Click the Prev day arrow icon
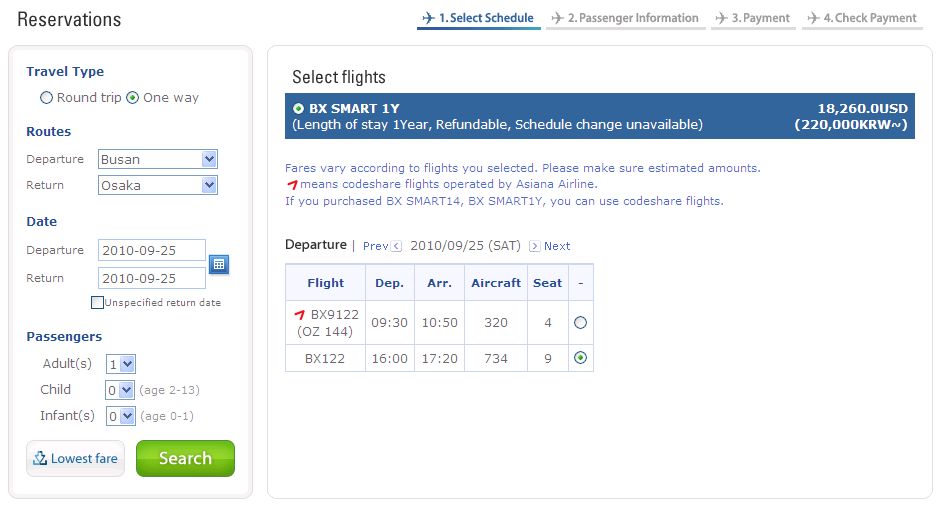Image resolution: width=947 pixels, height=507 pixels. point(397,246)
